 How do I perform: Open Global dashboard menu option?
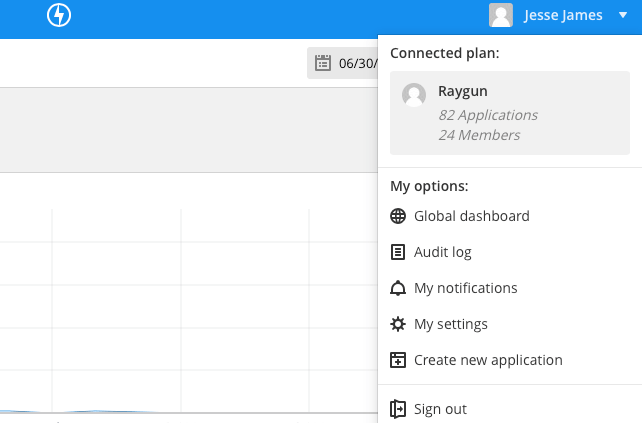[x=510, y=216]
